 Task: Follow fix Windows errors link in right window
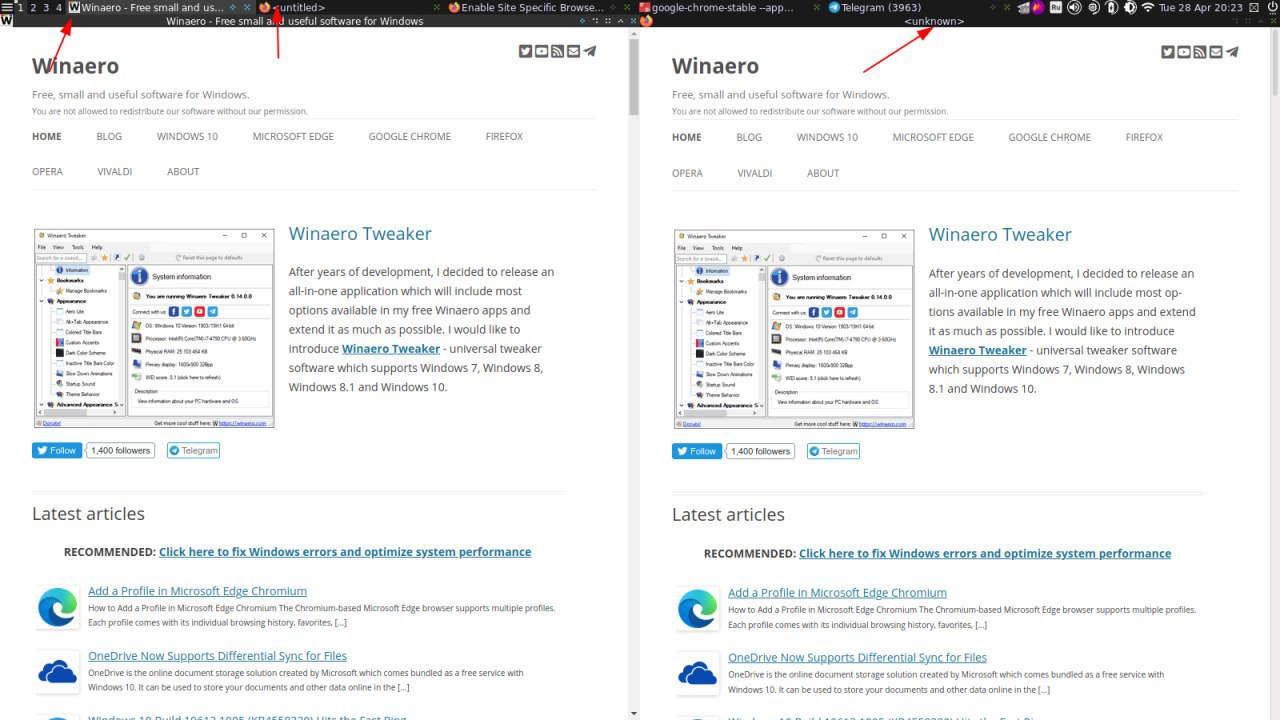pyautogui.click(x=985, y=553)
